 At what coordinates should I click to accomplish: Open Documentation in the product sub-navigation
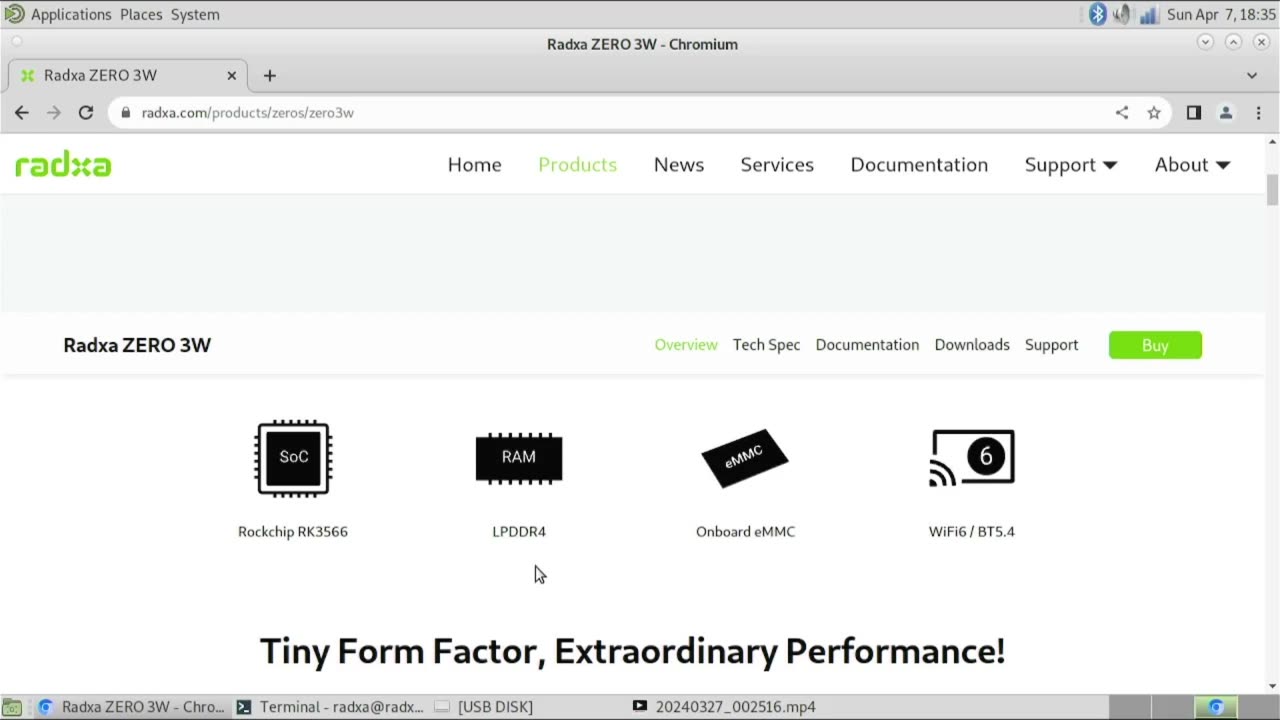[867, 345]
